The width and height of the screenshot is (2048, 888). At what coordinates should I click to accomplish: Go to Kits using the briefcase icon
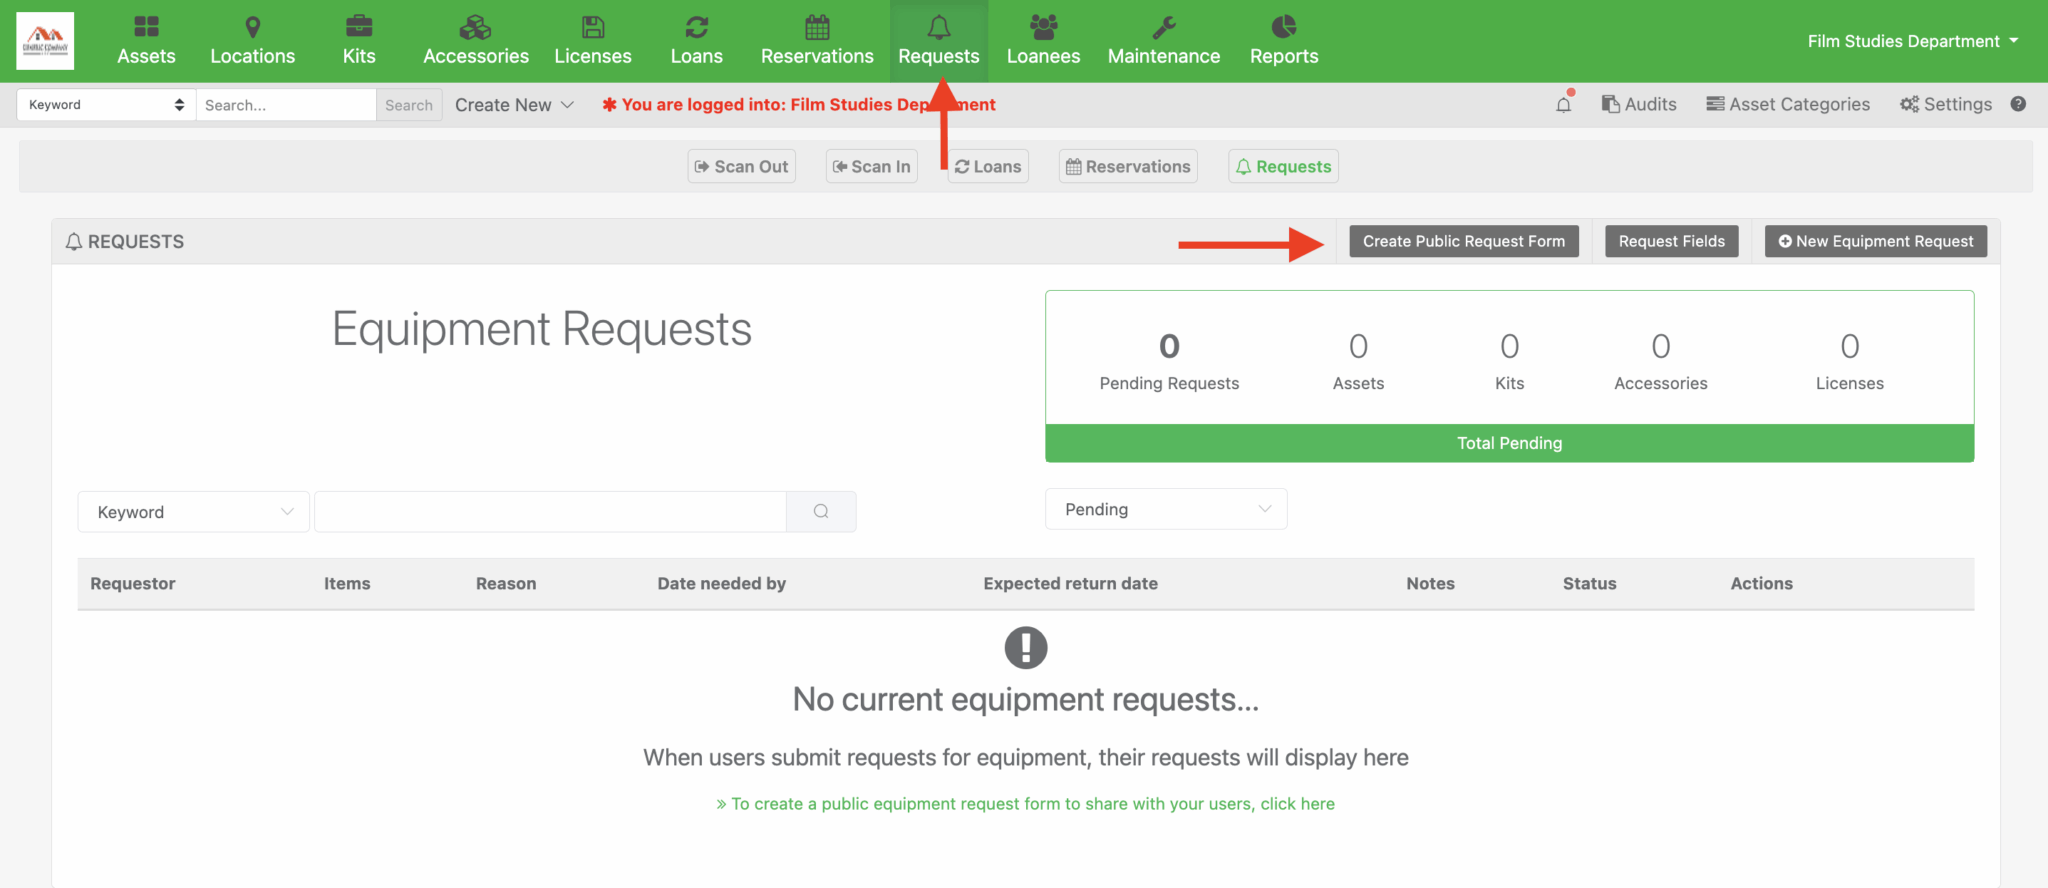click(359, 27)
